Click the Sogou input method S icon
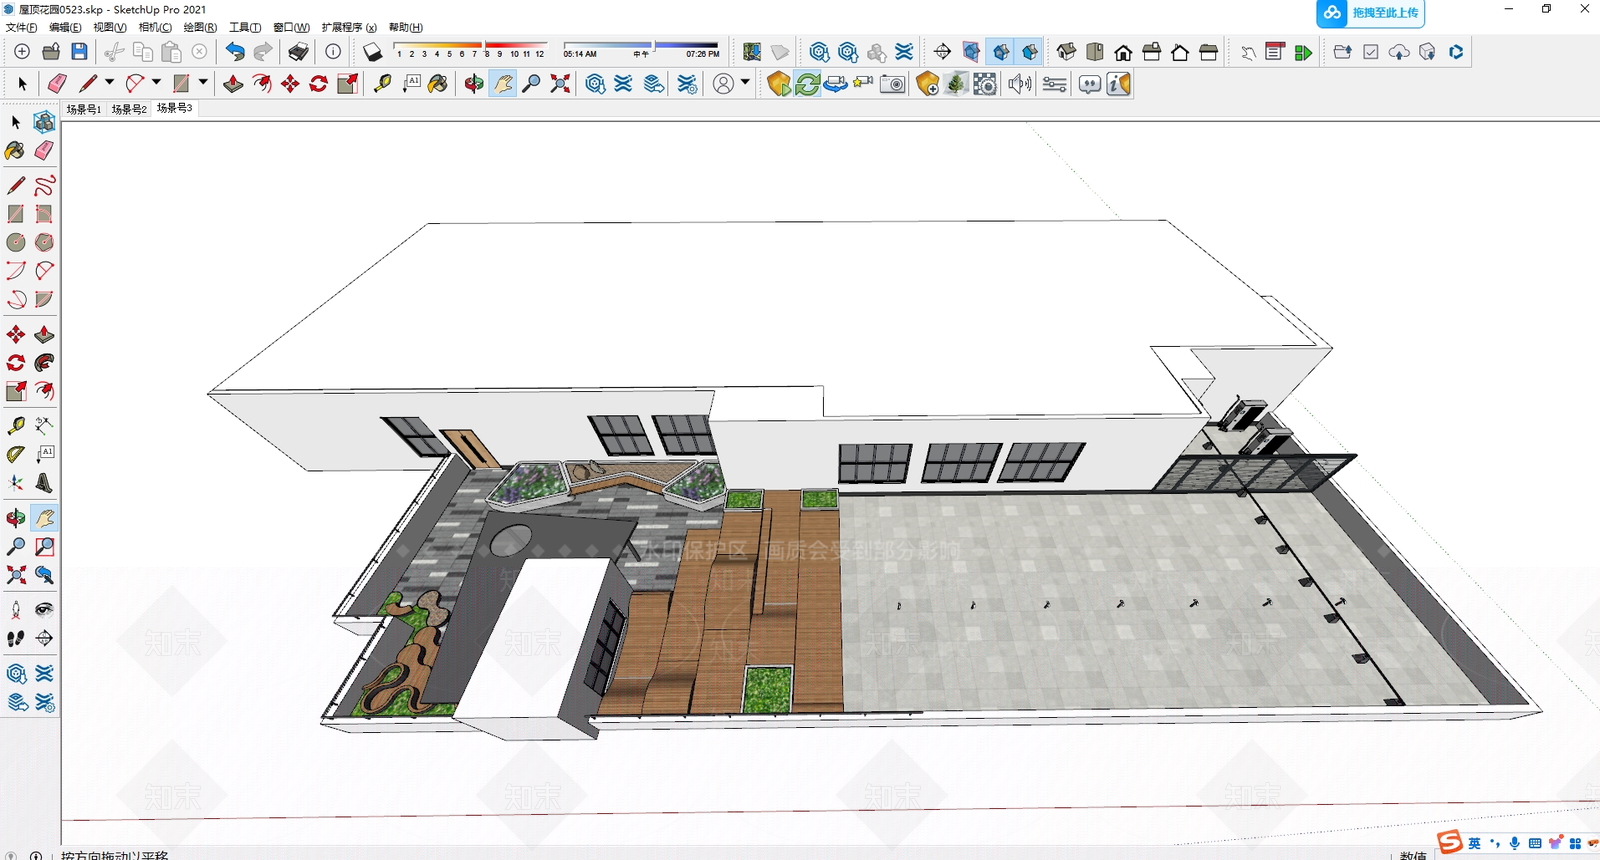This screenshot has height=860, width=1600. (x=1449, y=842)
